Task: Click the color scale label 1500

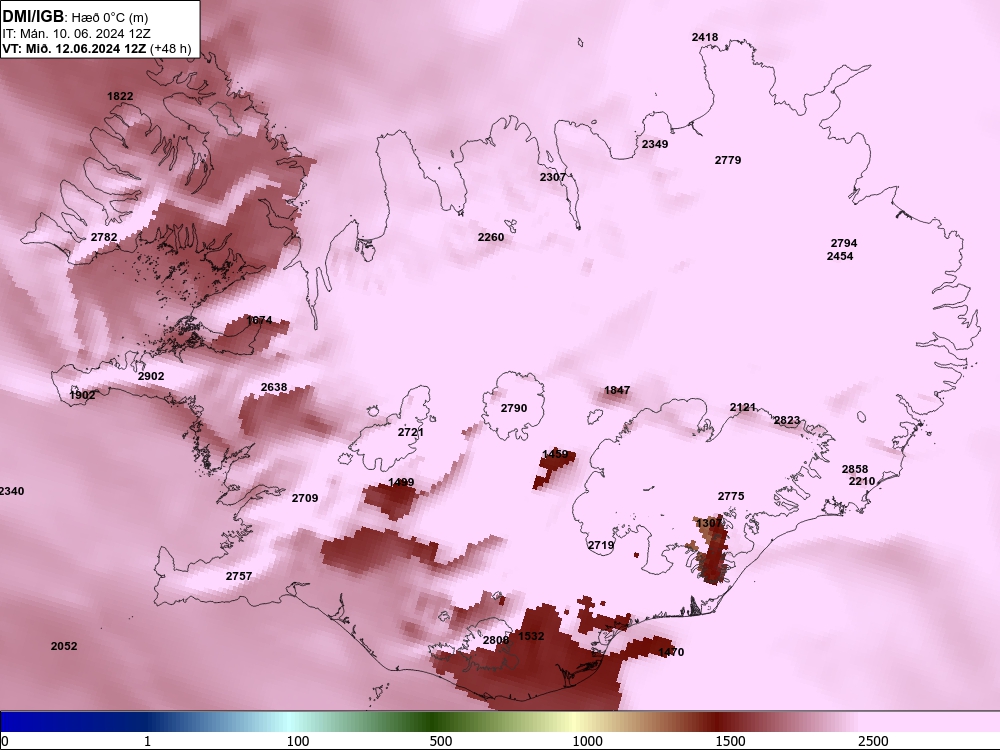Action: pos(730,741)
